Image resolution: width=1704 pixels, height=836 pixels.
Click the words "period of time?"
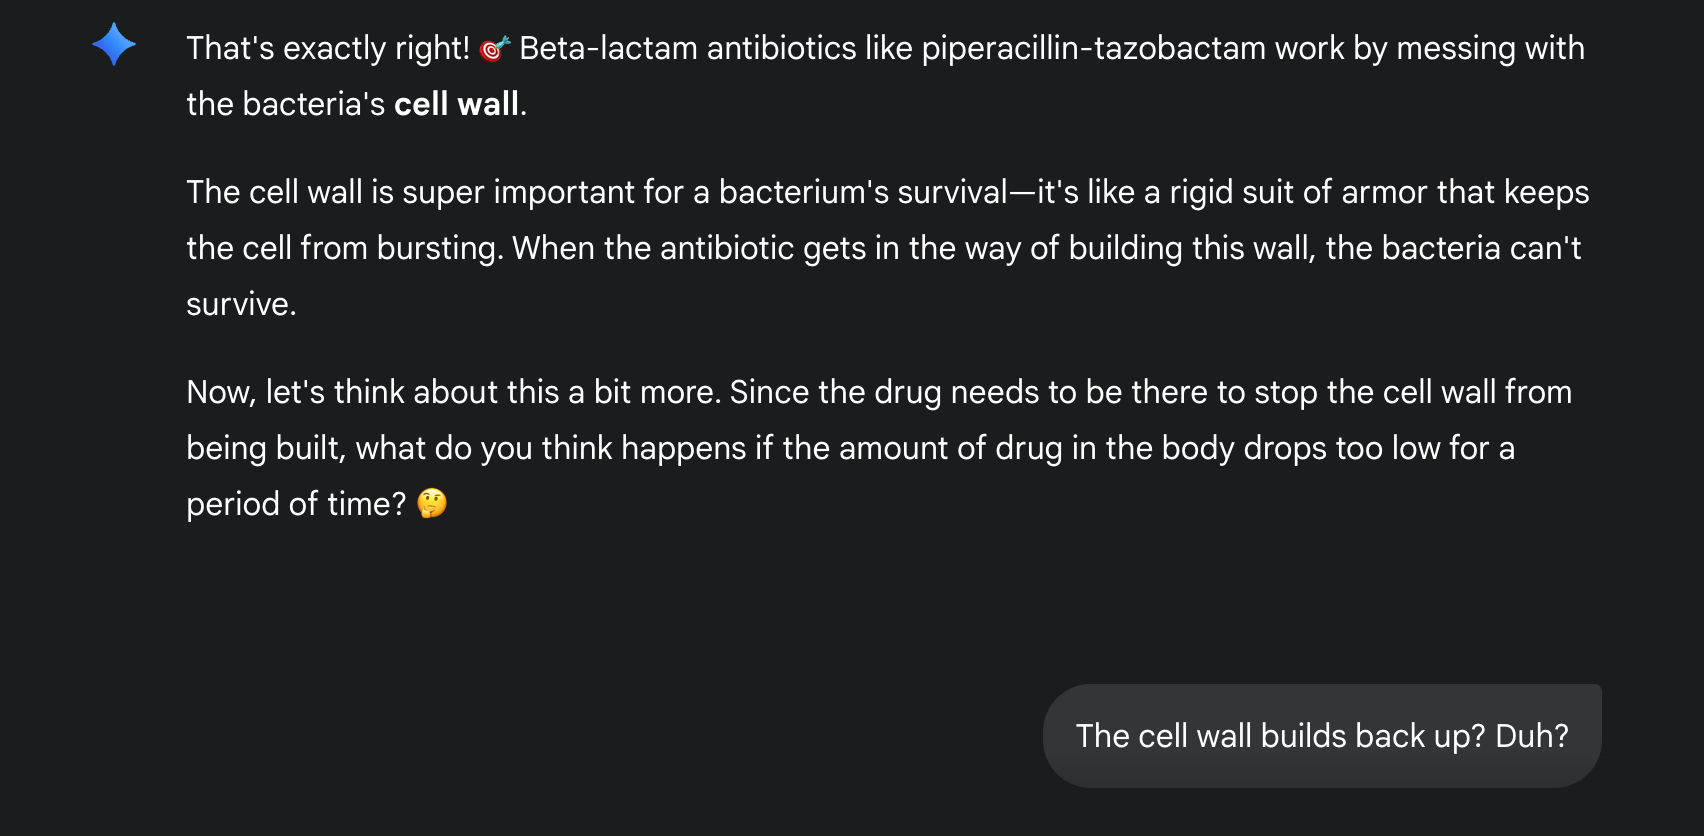(x=296, y=504)
